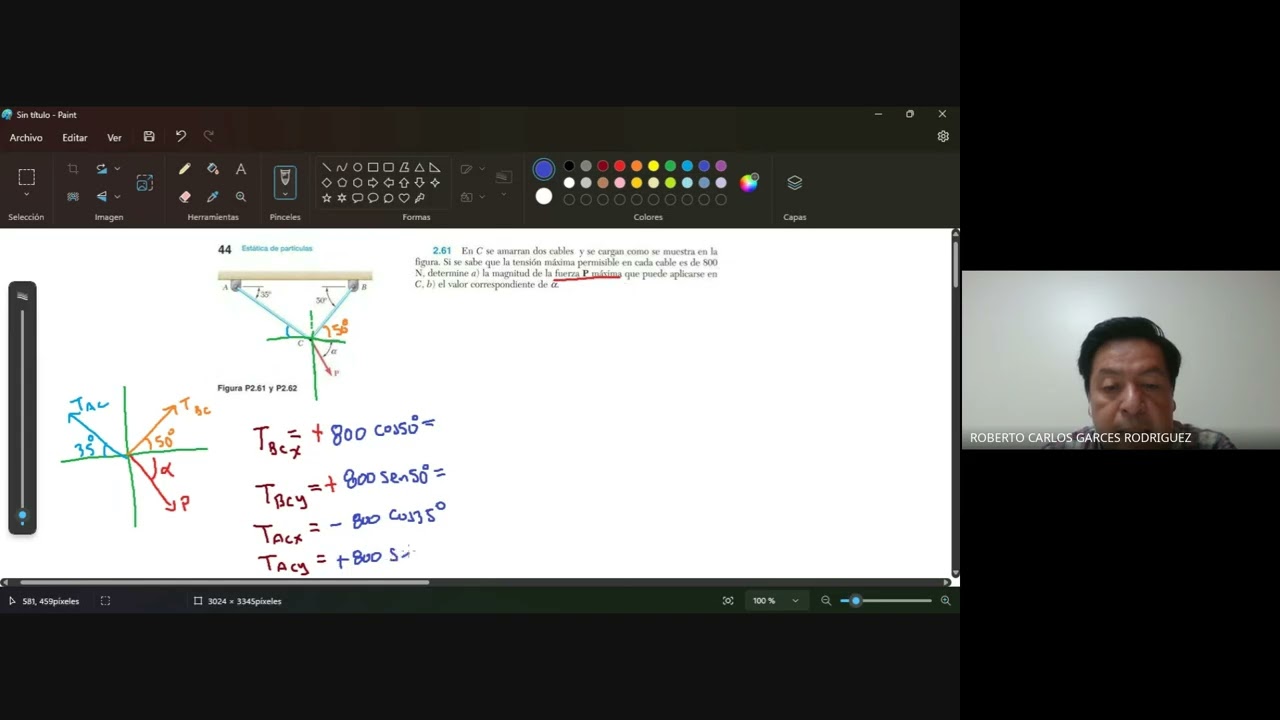Pick the green color swatch
Screen dimensions: 1280x720
[671, 166]
